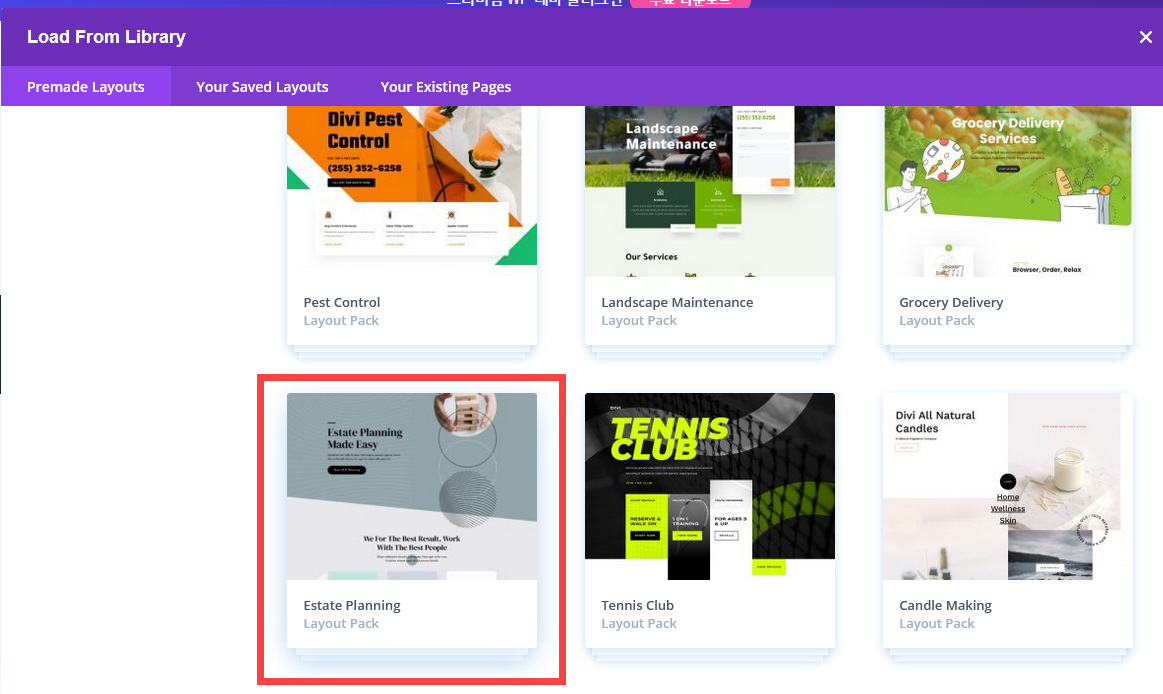Click the Load From Library heading
Viewport: 1163px width, 694px height.
click(106, 37)
